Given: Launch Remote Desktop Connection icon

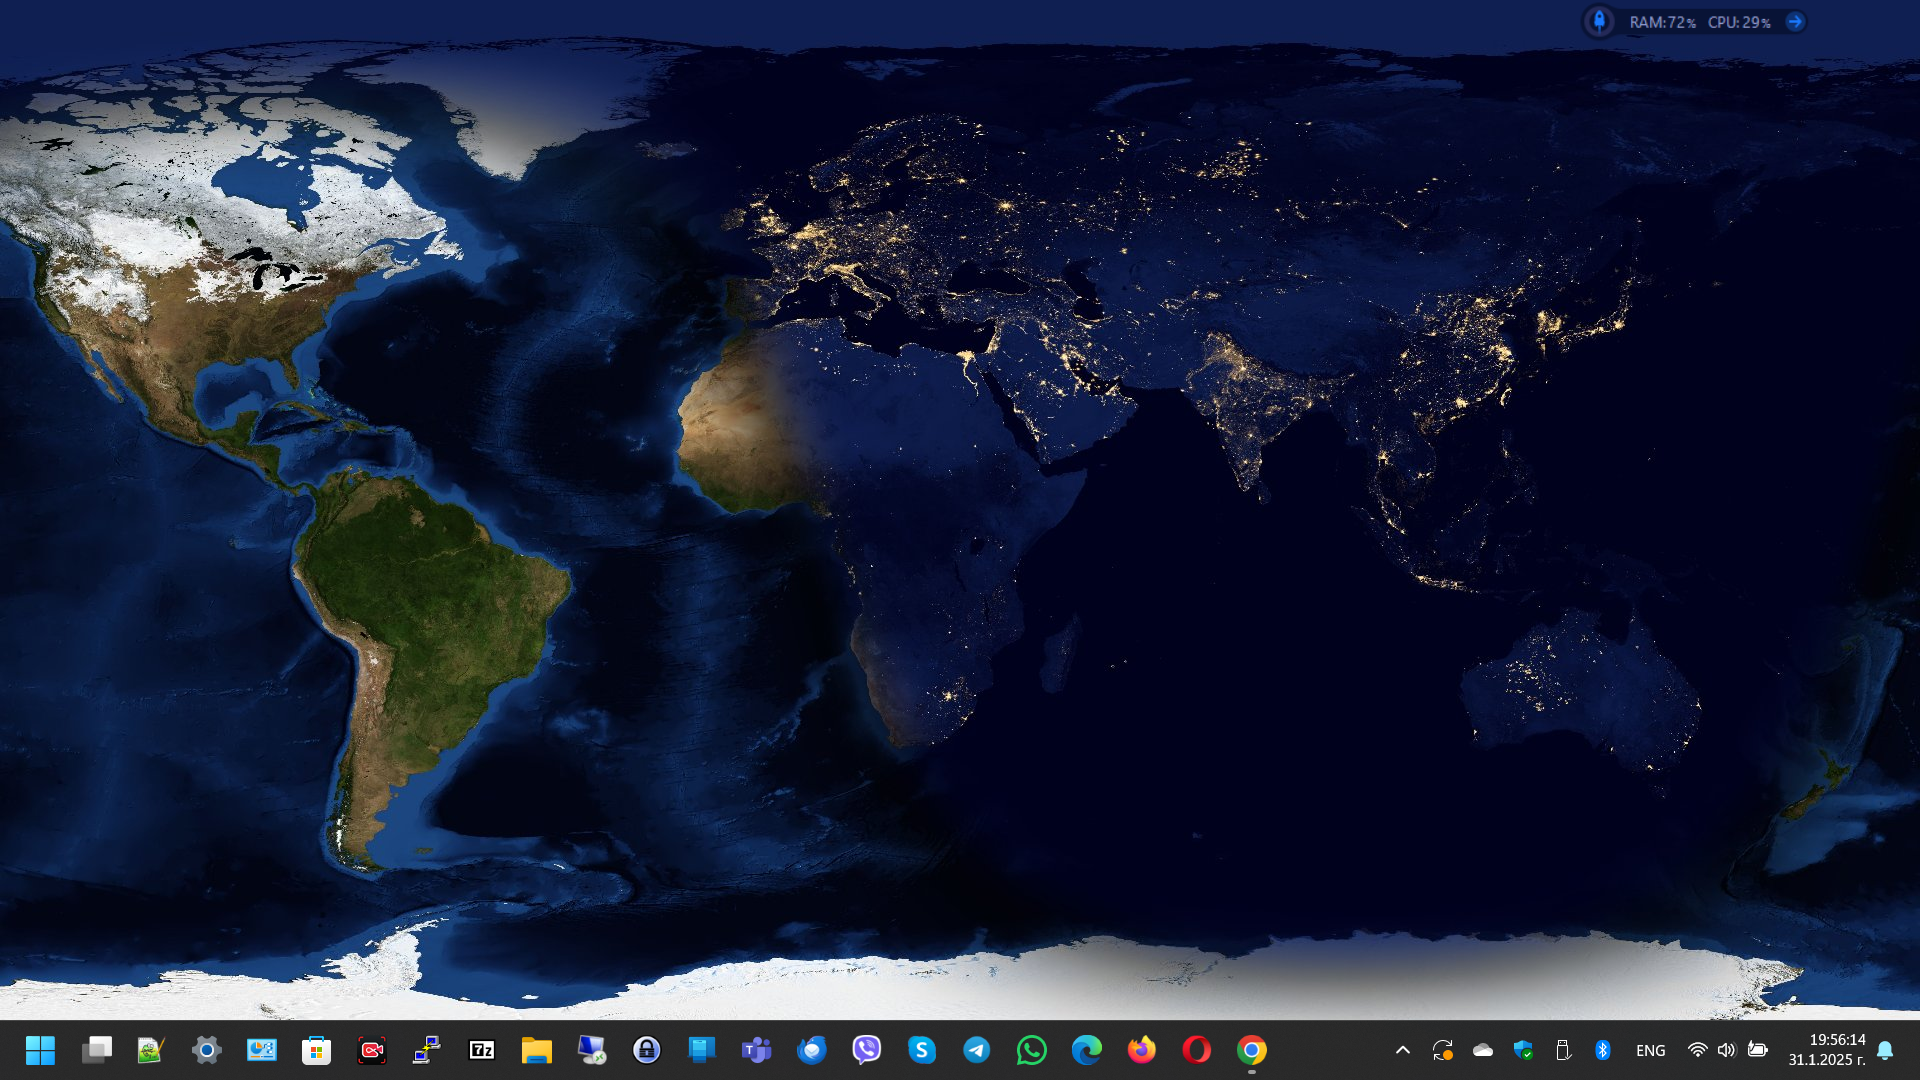Looking at the screenshot, I should (592, 1050).
